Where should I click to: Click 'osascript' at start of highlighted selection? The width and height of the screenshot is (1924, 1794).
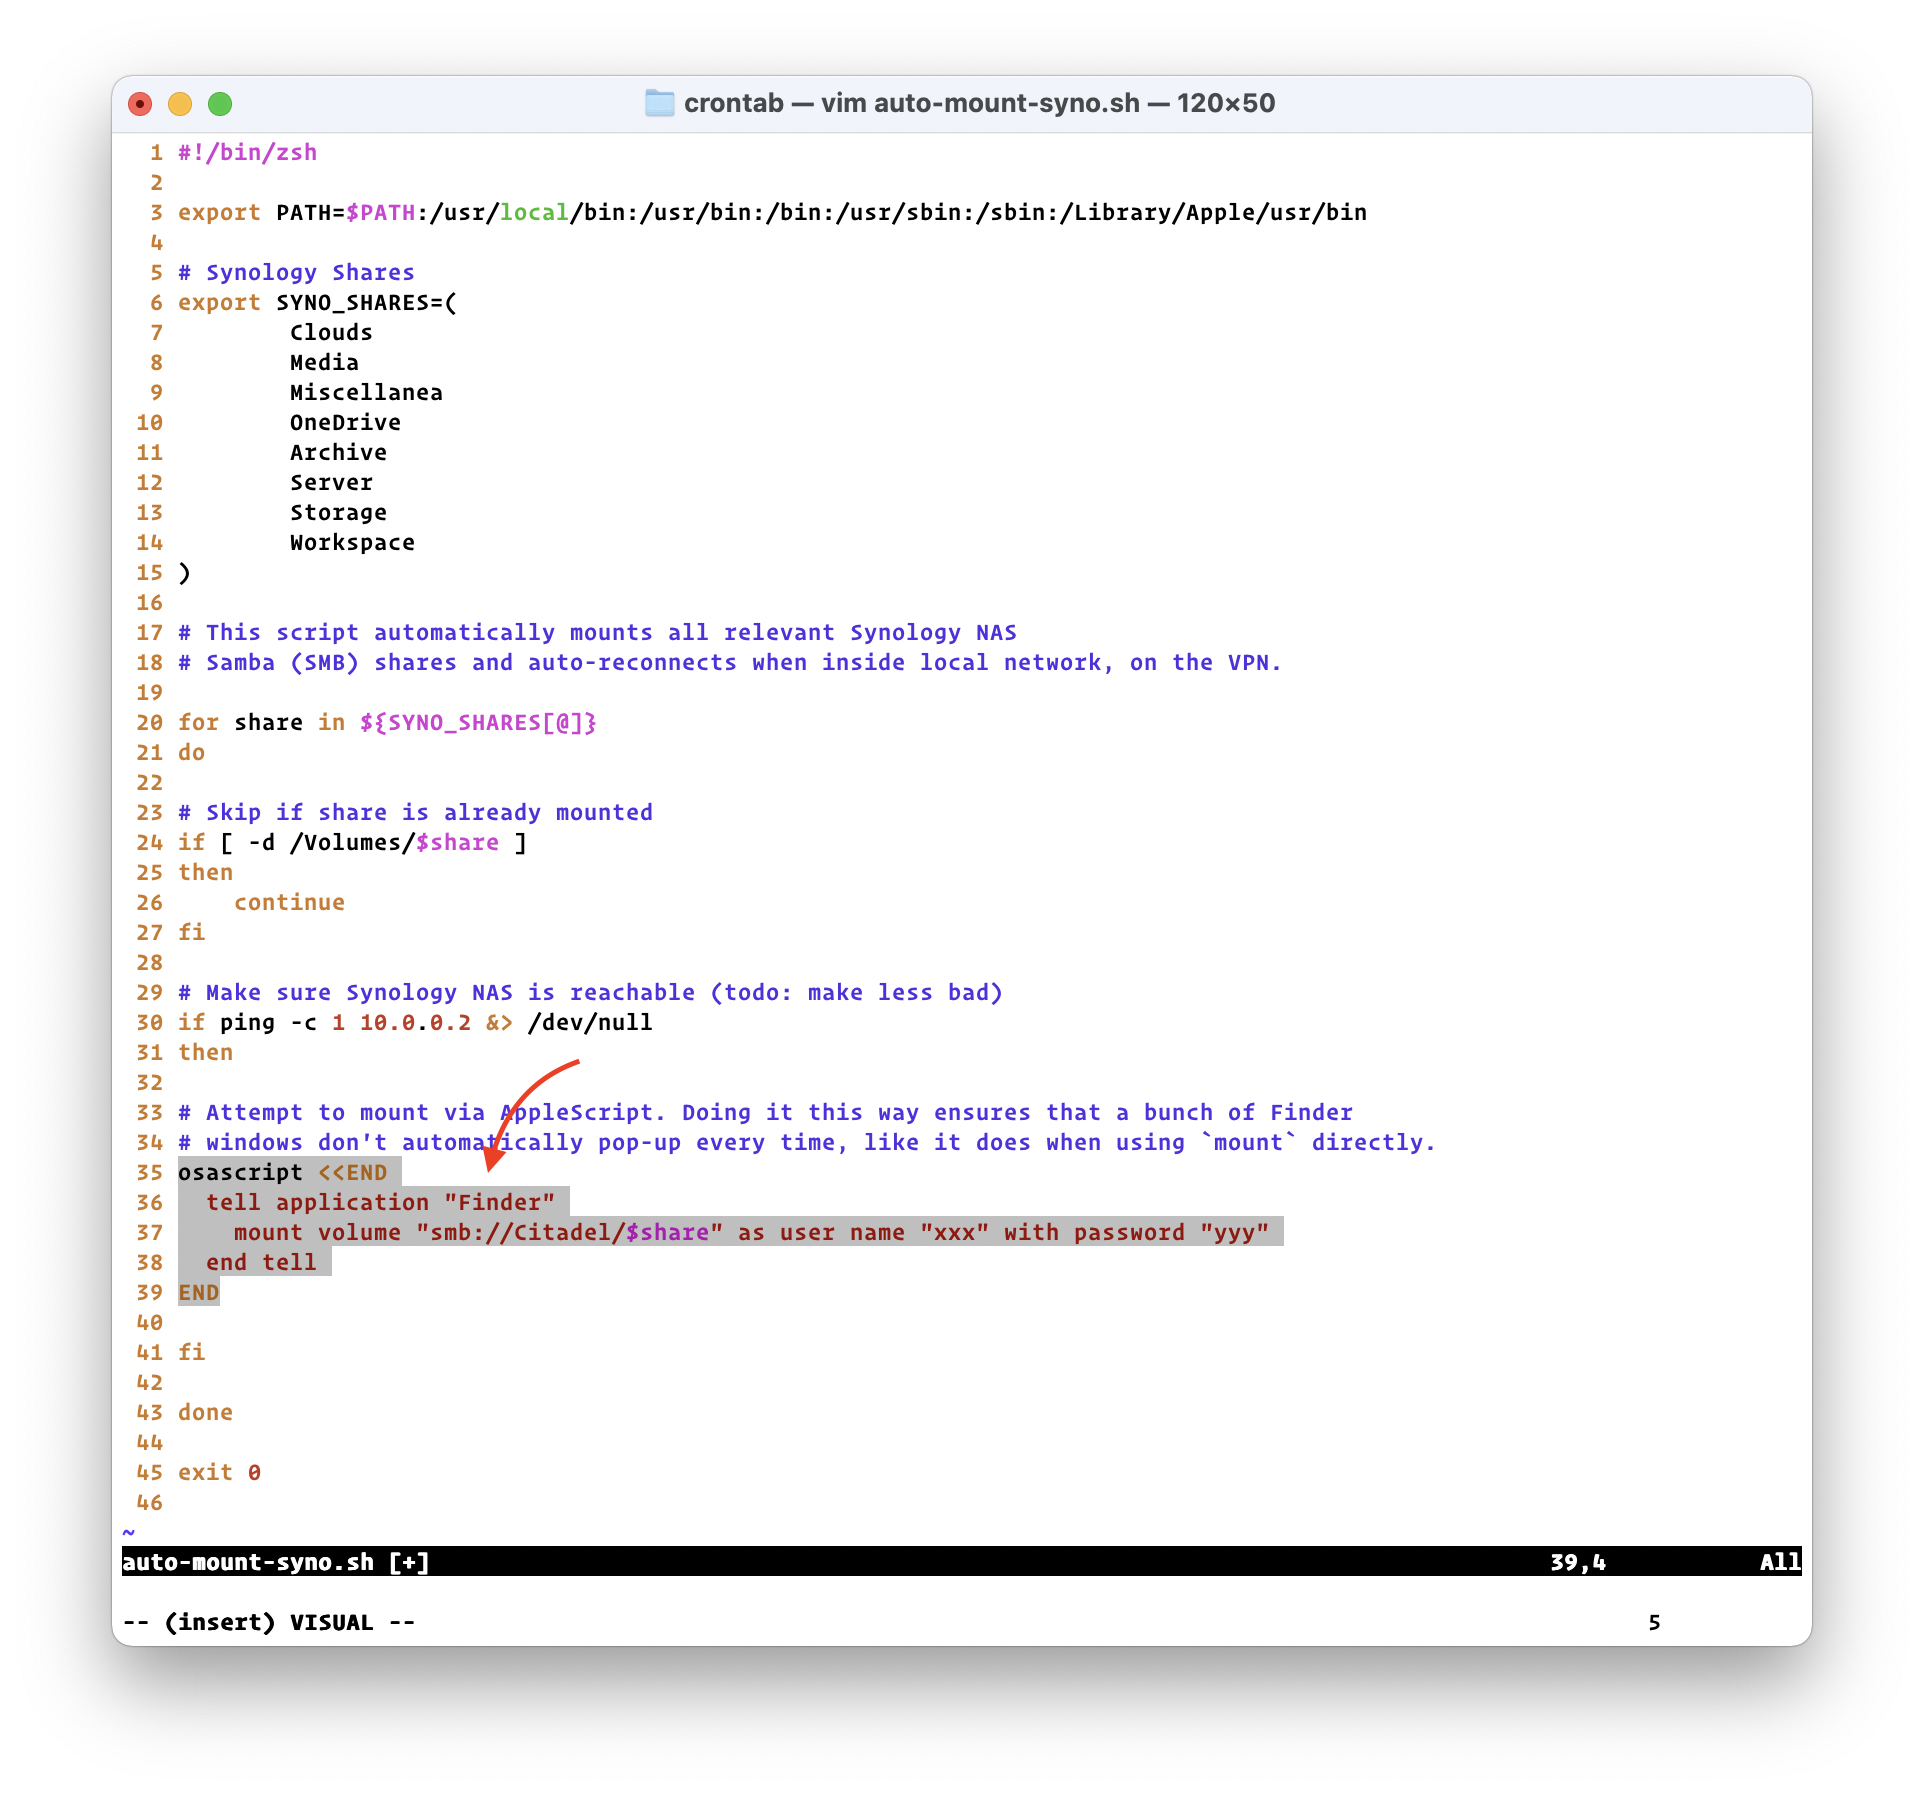pos(240,1172)
